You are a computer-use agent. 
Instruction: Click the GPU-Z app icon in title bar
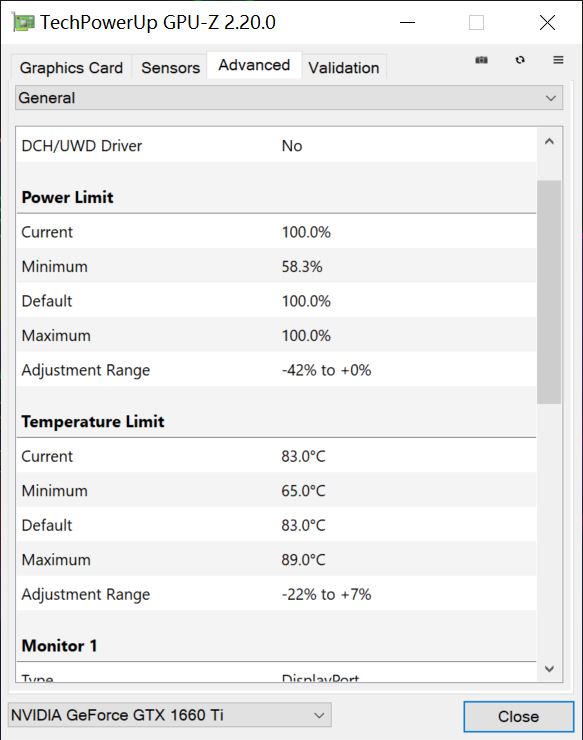[23, 22]
